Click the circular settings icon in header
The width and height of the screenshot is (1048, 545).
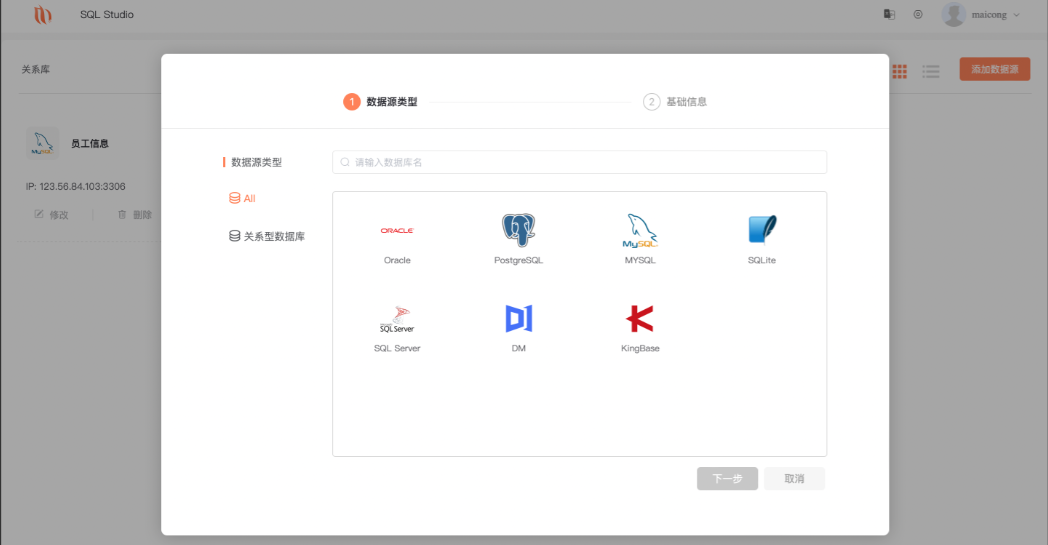[x=918, y=14]
